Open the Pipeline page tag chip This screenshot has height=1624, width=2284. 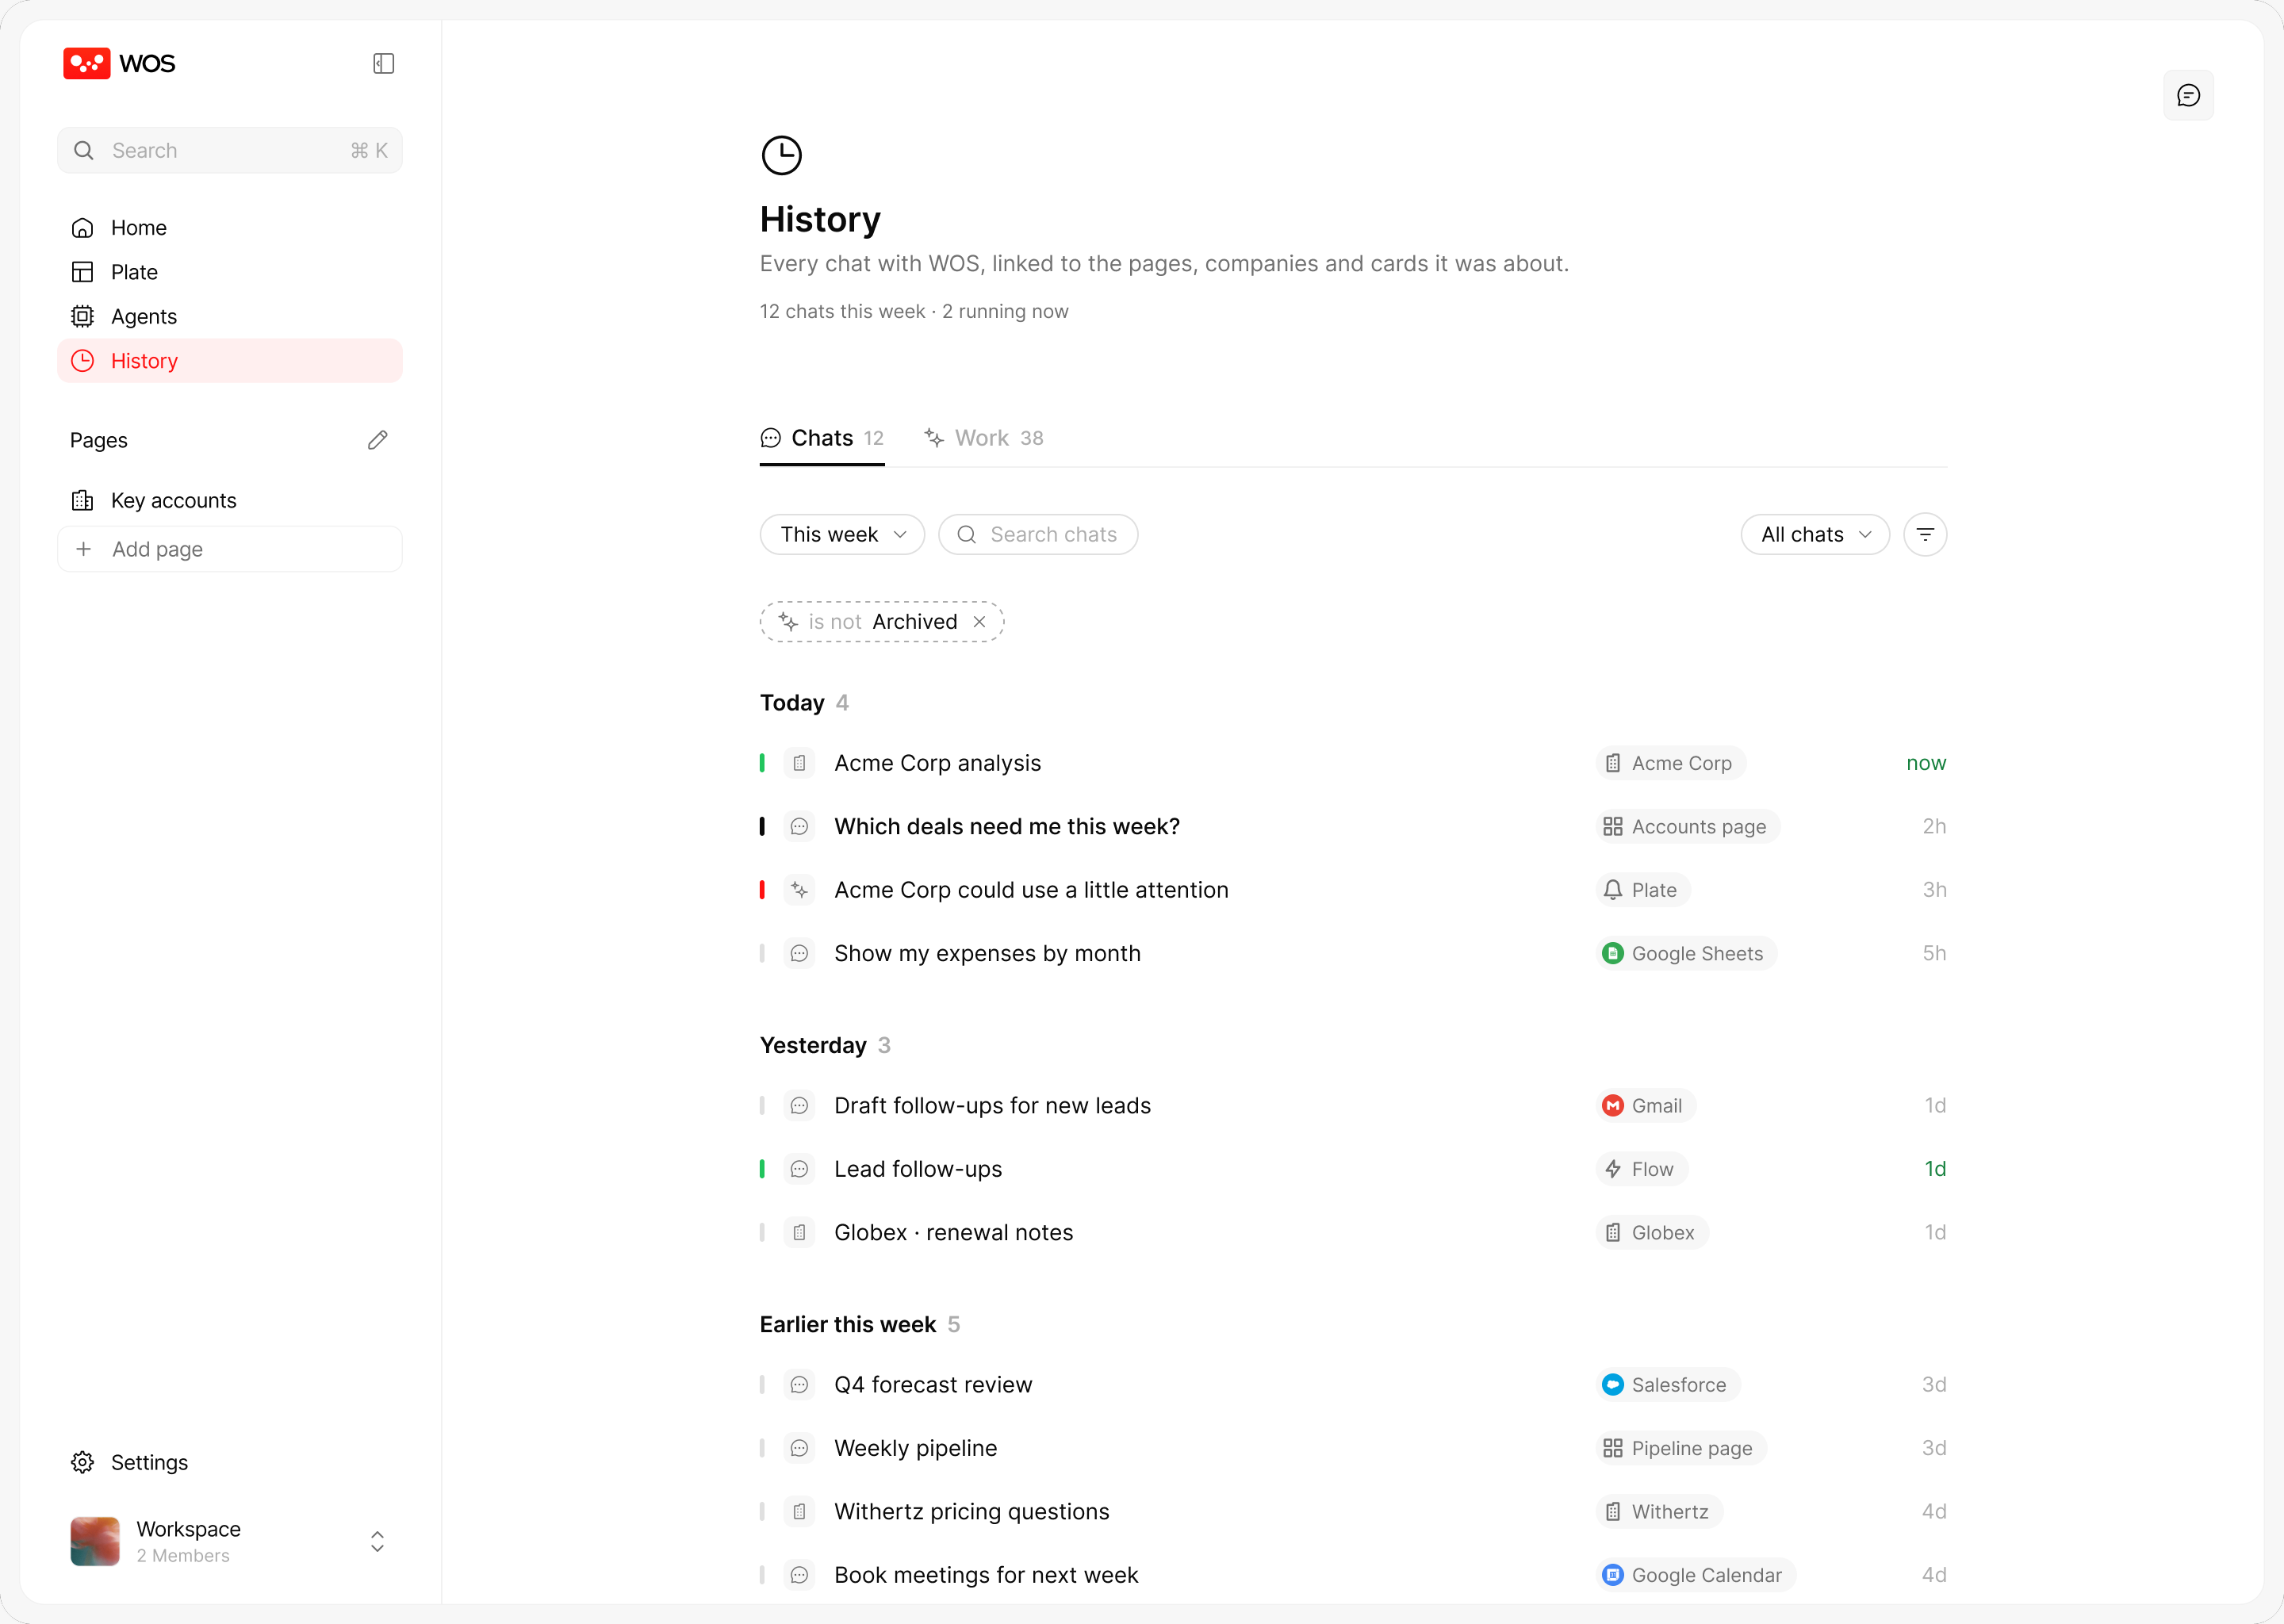coord(1681,1448)
